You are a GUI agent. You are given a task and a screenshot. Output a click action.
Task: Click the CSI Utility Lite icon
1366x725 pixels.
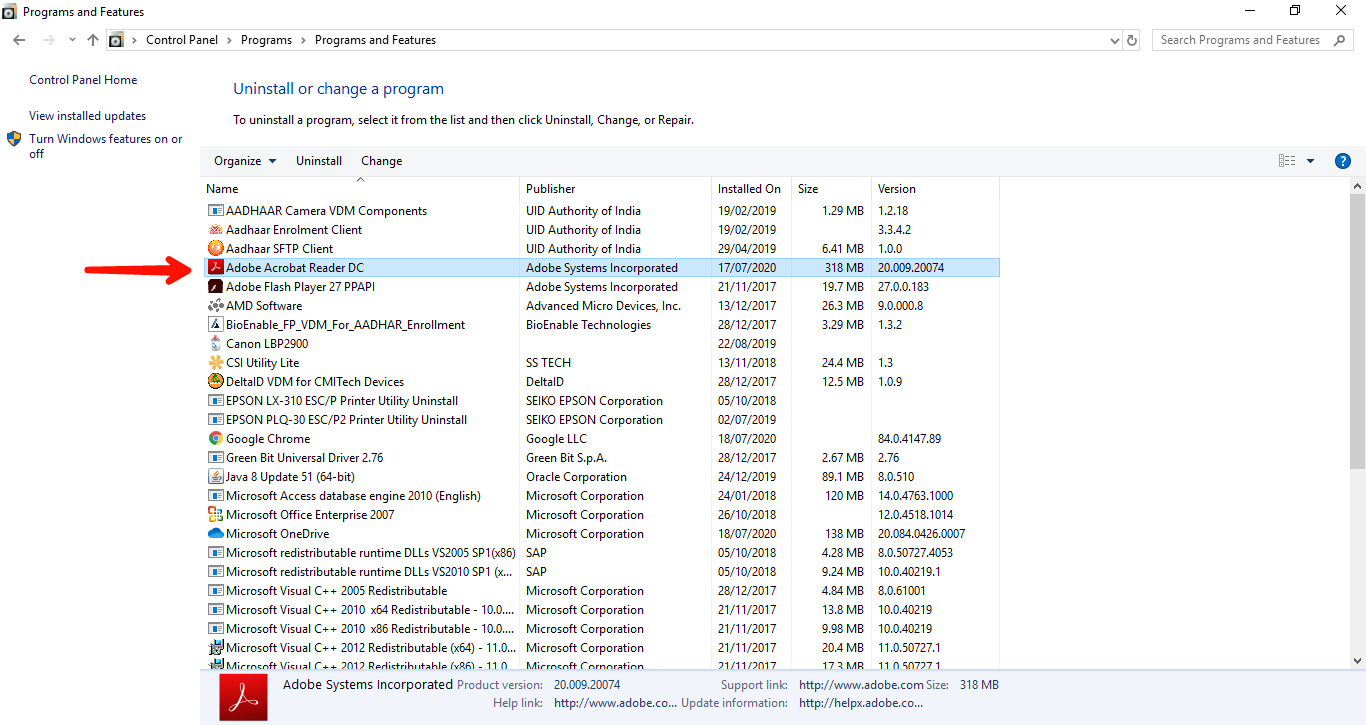(215, 363)
